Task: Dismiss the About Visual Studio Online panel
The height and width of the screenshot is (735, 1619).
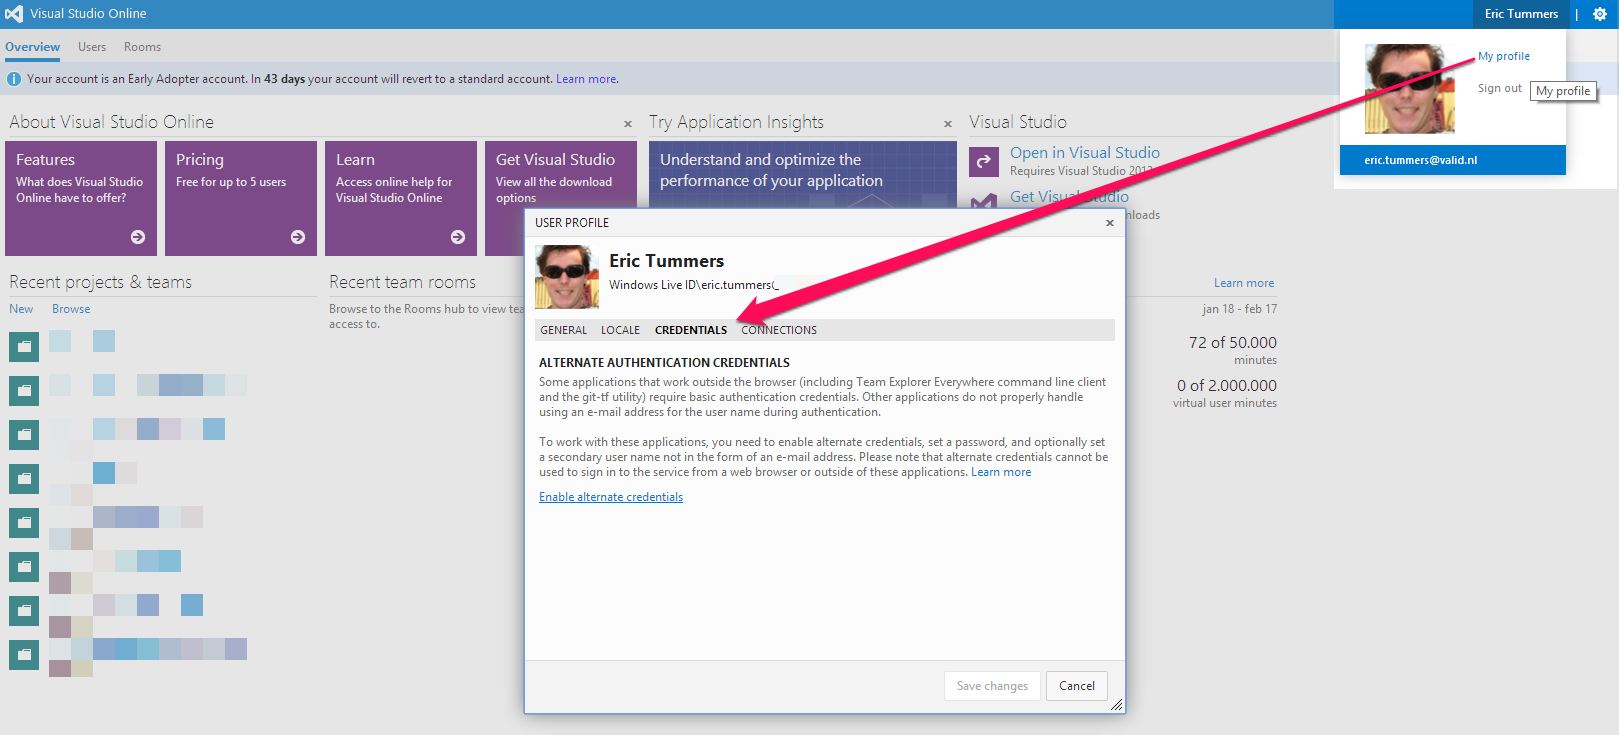Action: (x=628, y=124)
